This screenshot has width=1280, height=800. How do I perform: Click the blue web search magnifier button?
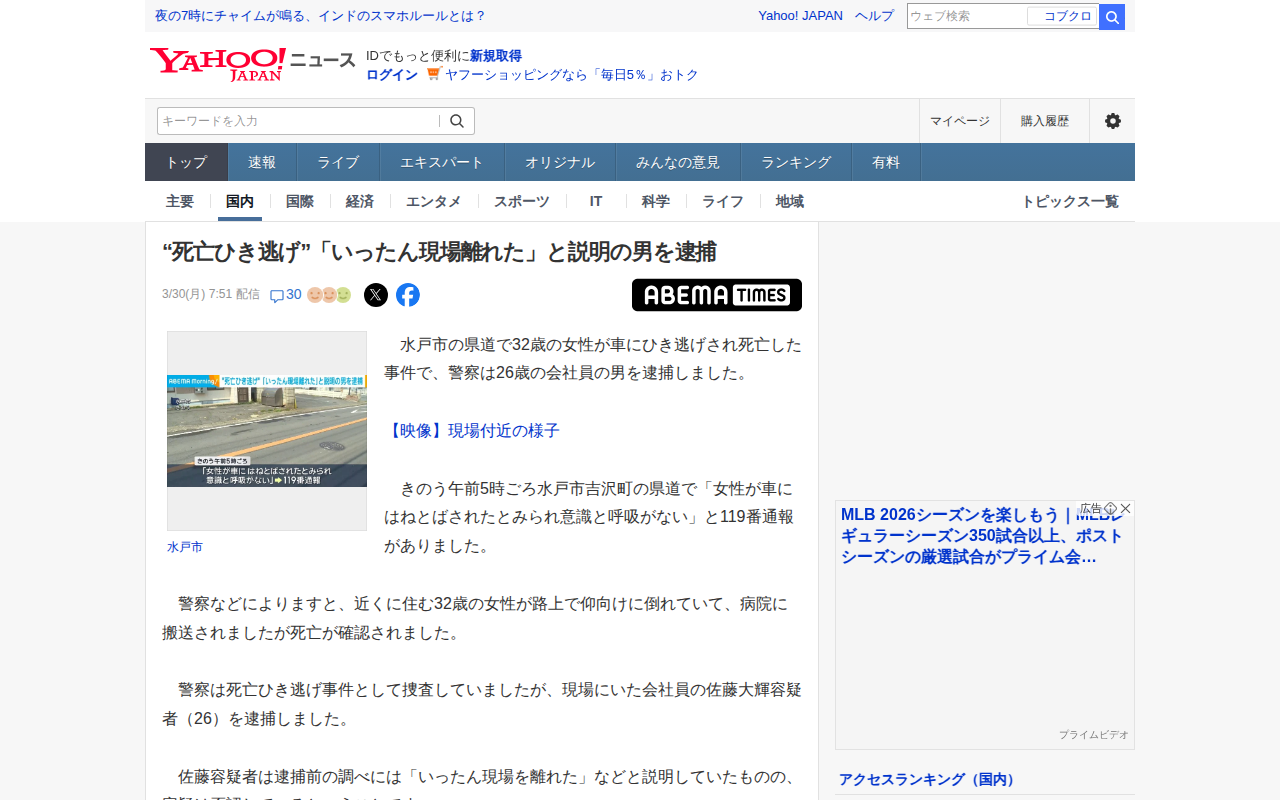point(1112,17)
